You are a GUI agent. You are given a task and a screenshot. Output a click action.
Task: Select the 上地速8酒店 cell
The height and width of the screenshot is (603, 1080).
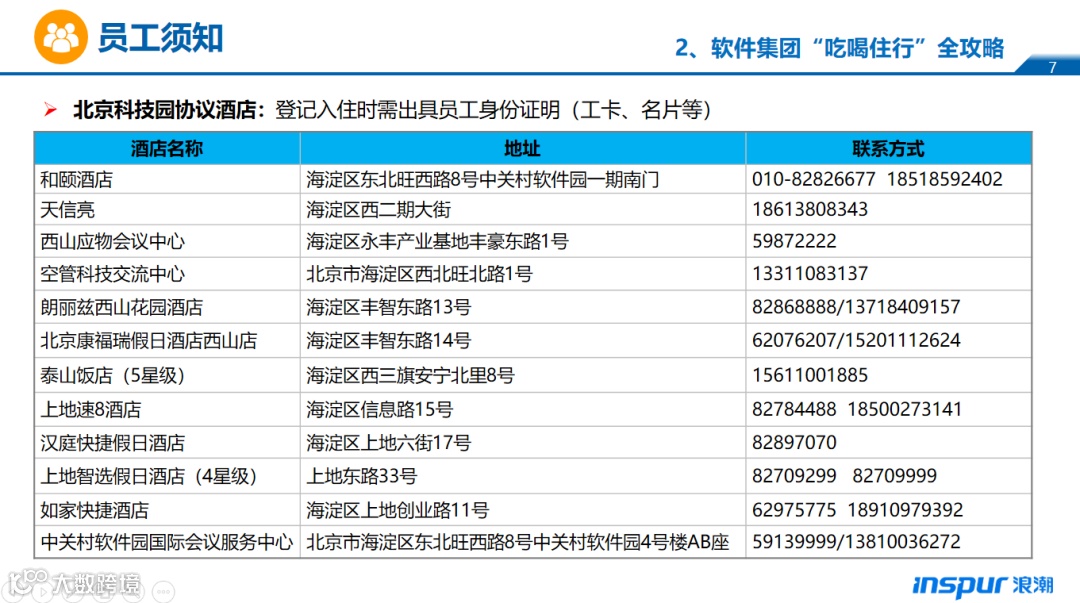(x=167, y=409)
